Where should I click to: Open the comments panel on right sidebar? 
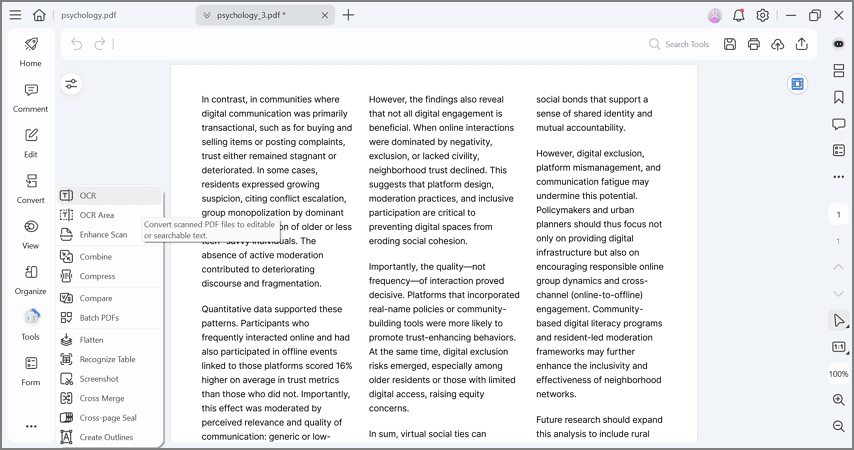pos(839,124)
